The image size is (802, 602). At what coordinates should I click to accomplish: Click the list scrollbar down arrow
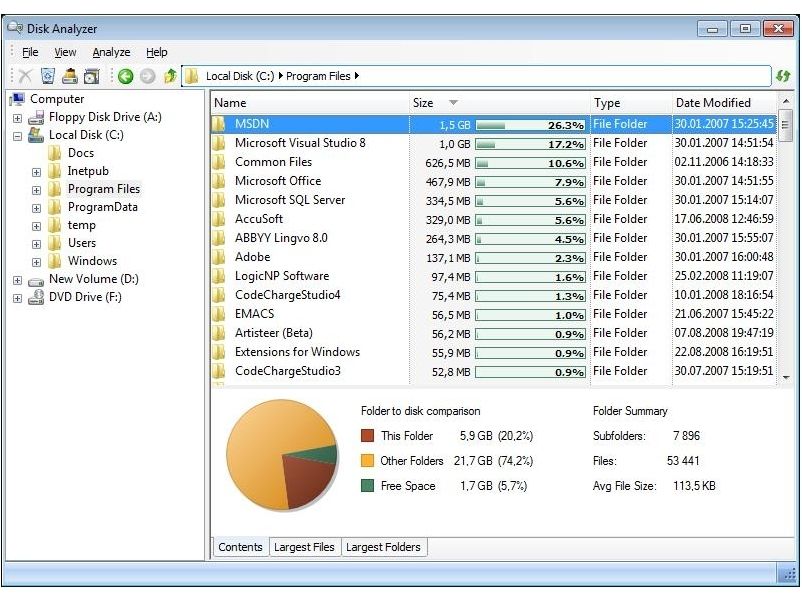[x=786, y=377]
